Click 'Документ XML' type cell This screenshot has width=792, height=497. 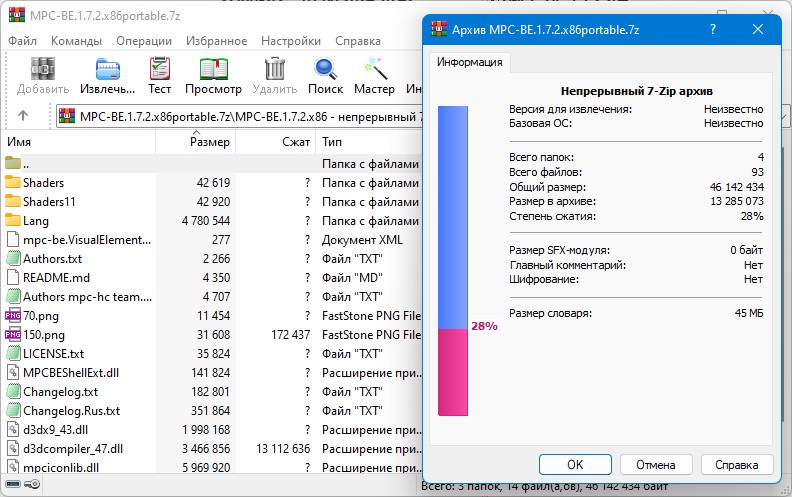click(362, 240)
